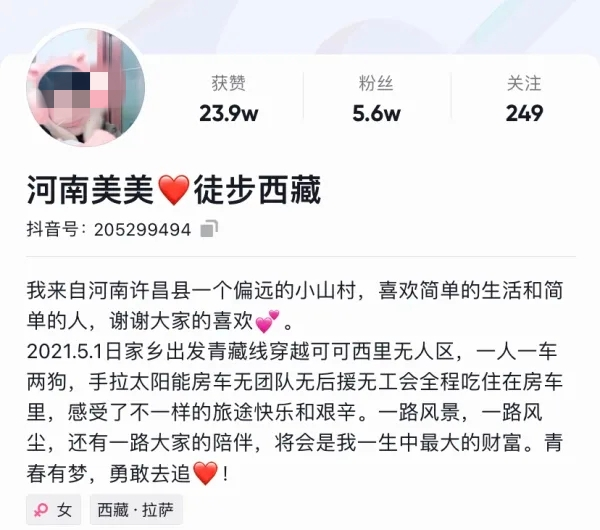View the 5.6w followers list
This screenshot has width=600, height=530.
coord(376,113)
